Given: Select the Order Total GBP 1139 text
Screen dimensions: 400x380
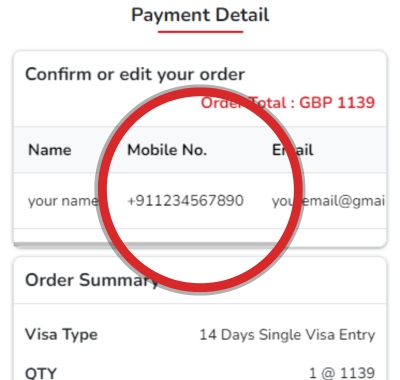Looking at the screenshot, I should (288, 102).
